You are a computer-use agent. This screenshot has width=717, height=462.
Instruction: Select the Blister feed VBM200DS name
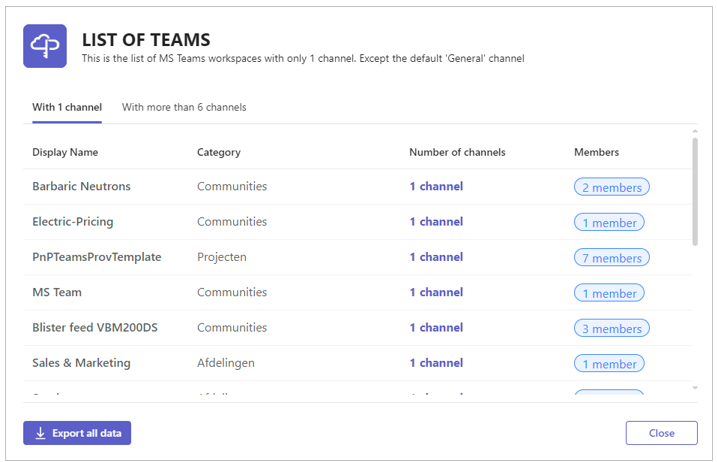click(95, 328)
